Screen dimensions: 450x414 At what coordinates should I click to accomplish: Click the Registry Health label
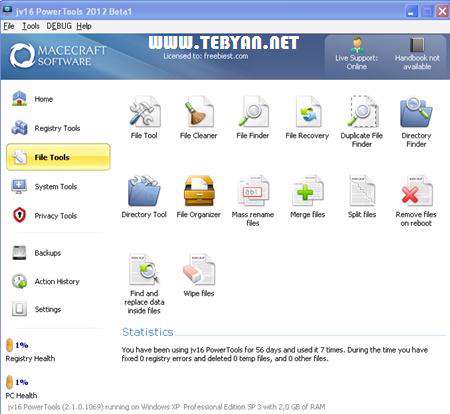point(30,359)
